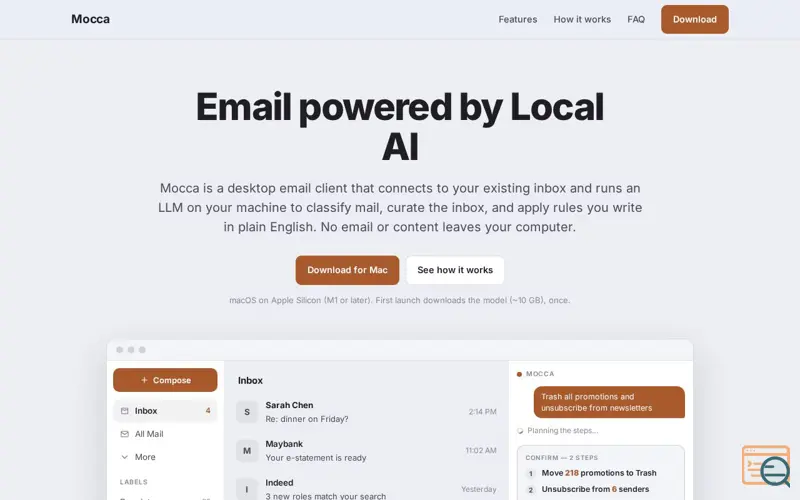800x500 pixels.
Task: Click the I avatar for Indeed
Action: 247,489
